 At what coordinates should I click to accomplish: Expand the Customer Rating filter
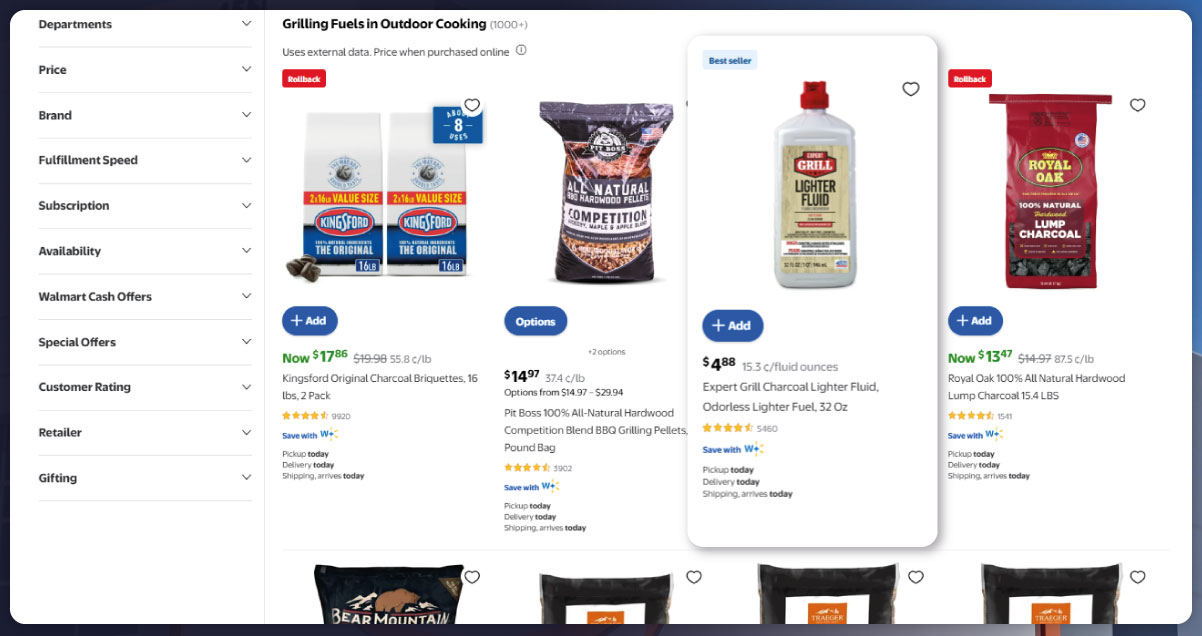pos(145,387)
